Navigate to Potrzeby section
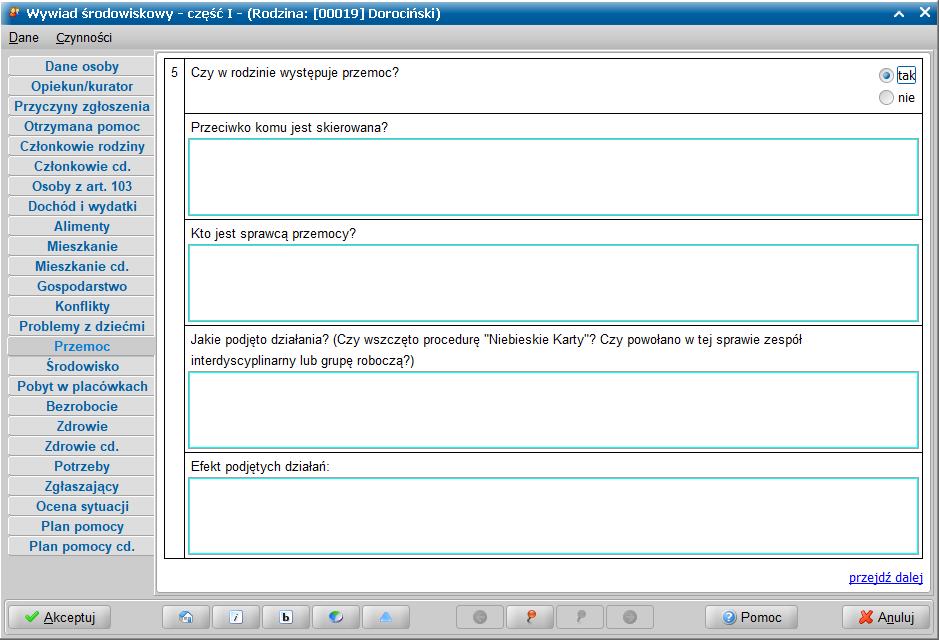The width and height of the screenshot is (939, 640). click(x=82, y=466)
